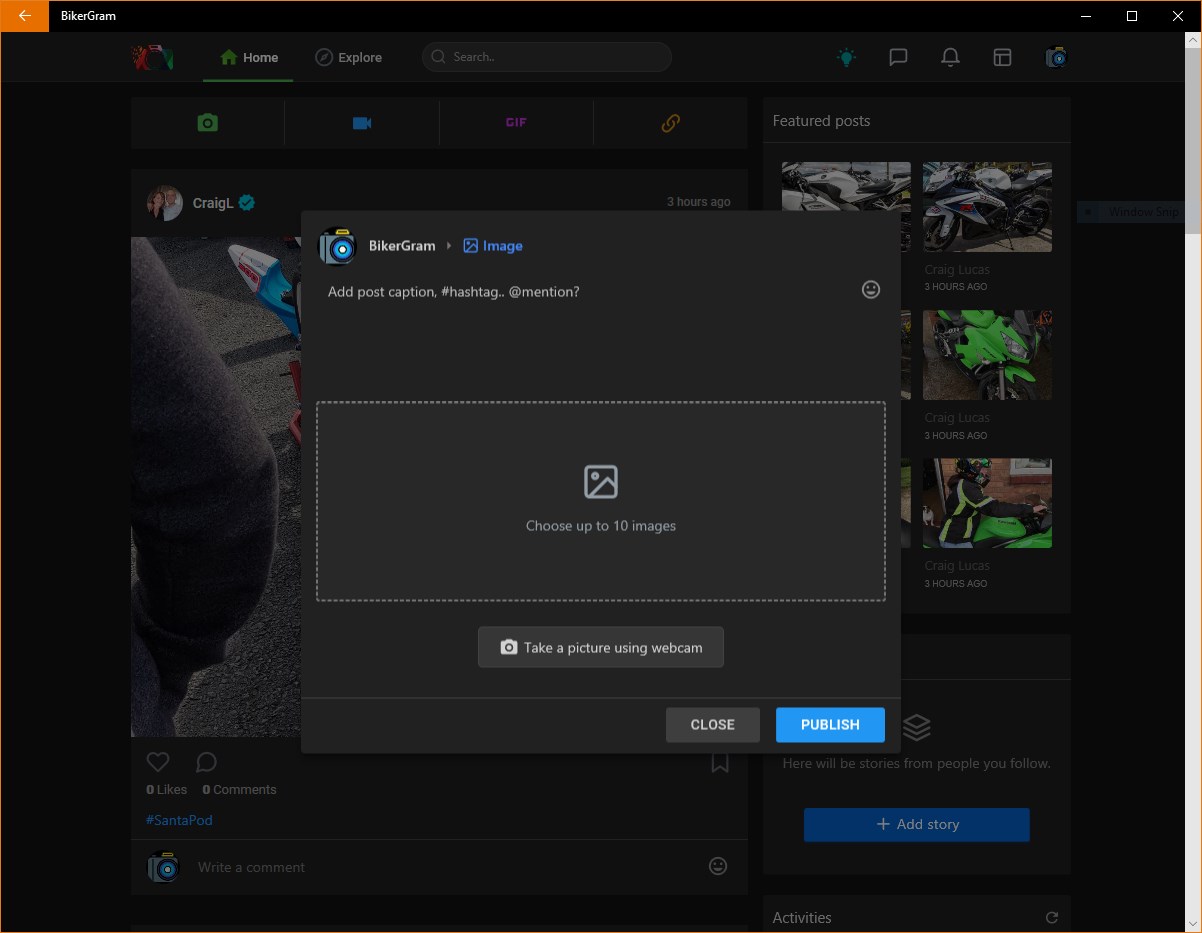Click the stories layers icon

(917, 727)
